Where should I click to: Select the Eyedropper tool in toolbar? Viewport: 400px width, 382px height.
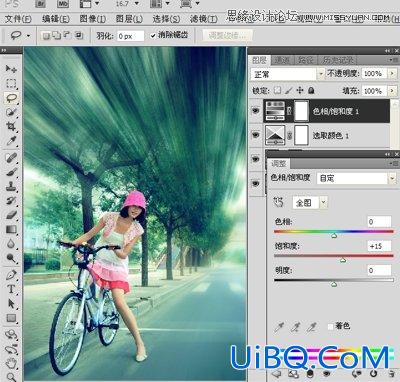point(11,141)
